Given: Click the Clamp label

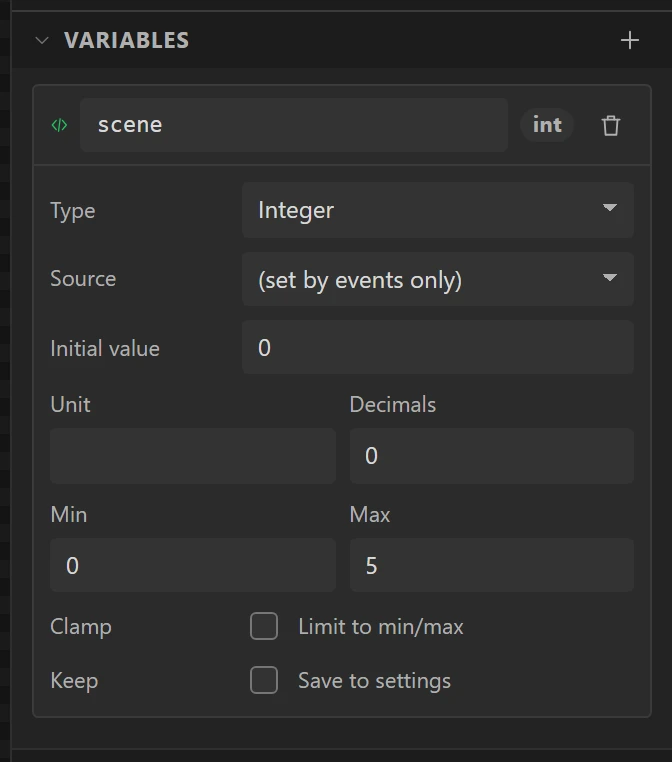Looking at the screenshot, I should coord(81,626).
